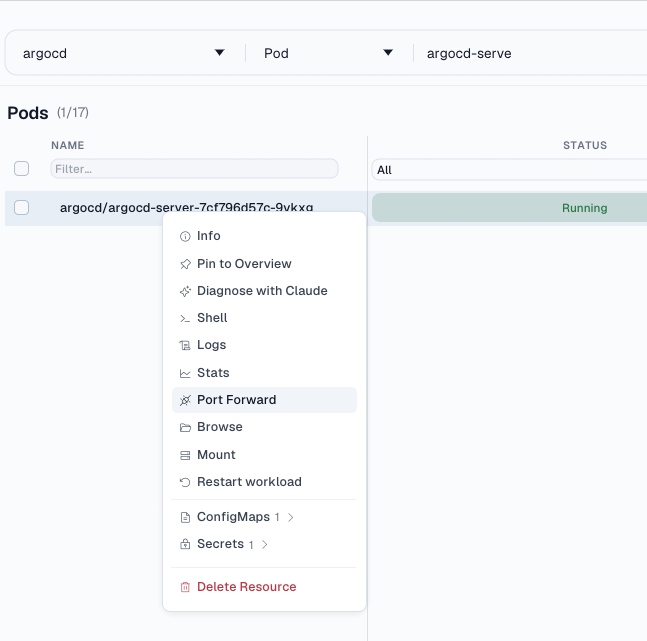Screen dimensions: 647x641
Task: Tick the select-all checkbox in the header
Action: 21,168
